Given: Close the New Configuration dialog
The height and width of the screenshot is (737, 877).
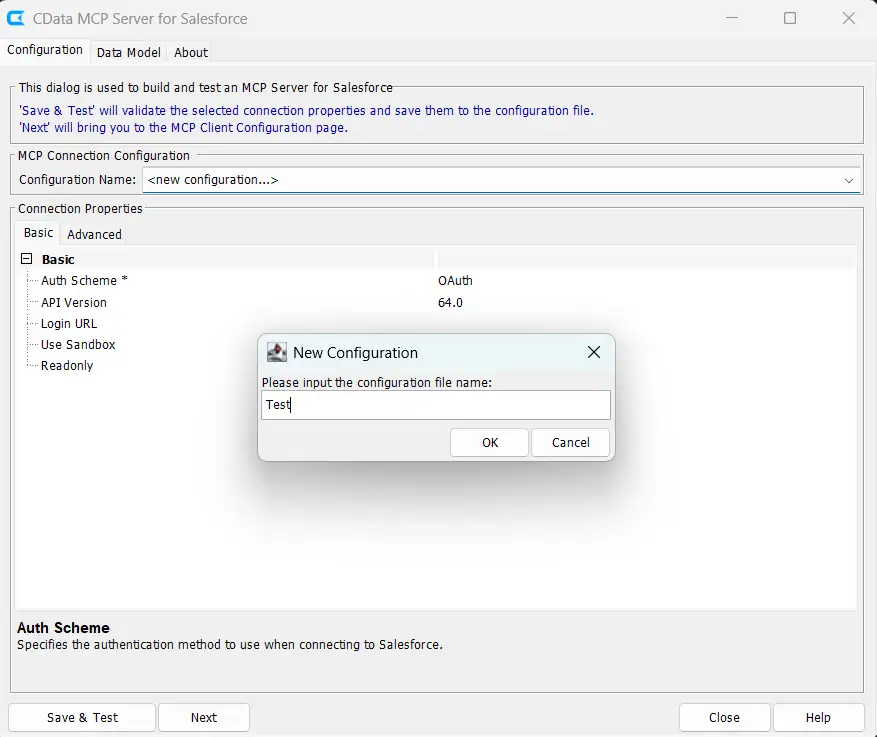Looking at the screenshot, I should (594, 352).
